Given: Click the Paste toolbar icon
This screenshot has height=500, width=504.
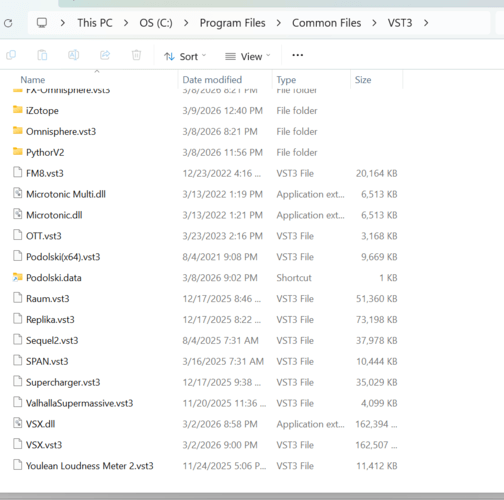Looking at the screenshot, I should (42, 55).
